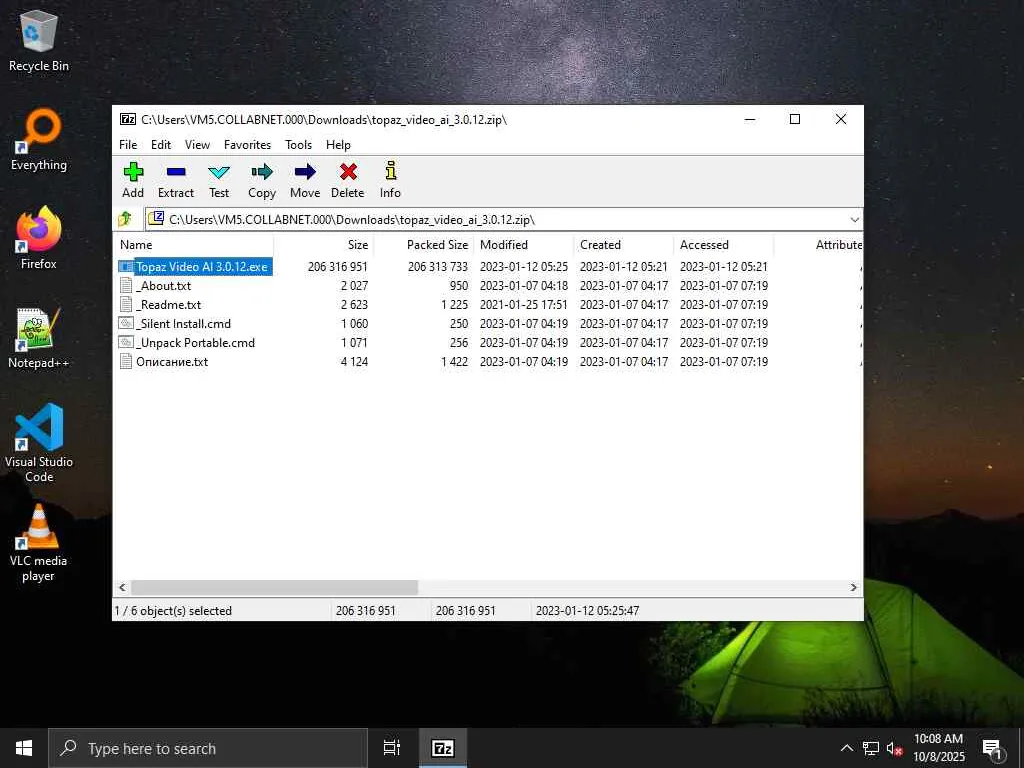The width and height of the screenshot is (1024, 768).
Task: Click the Описание.txt file icon
Action: click(126, 361)
